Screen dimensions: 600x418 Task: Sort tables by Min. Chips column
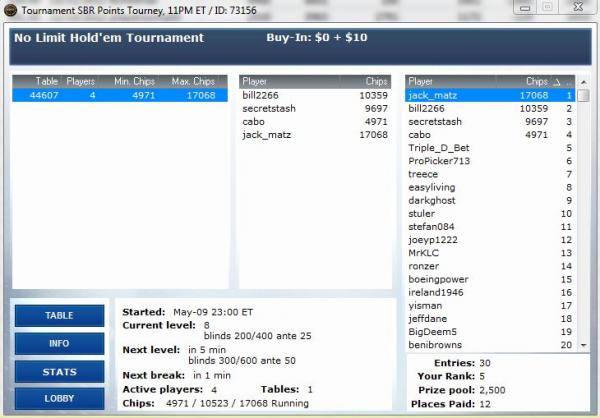coord(135,81)
